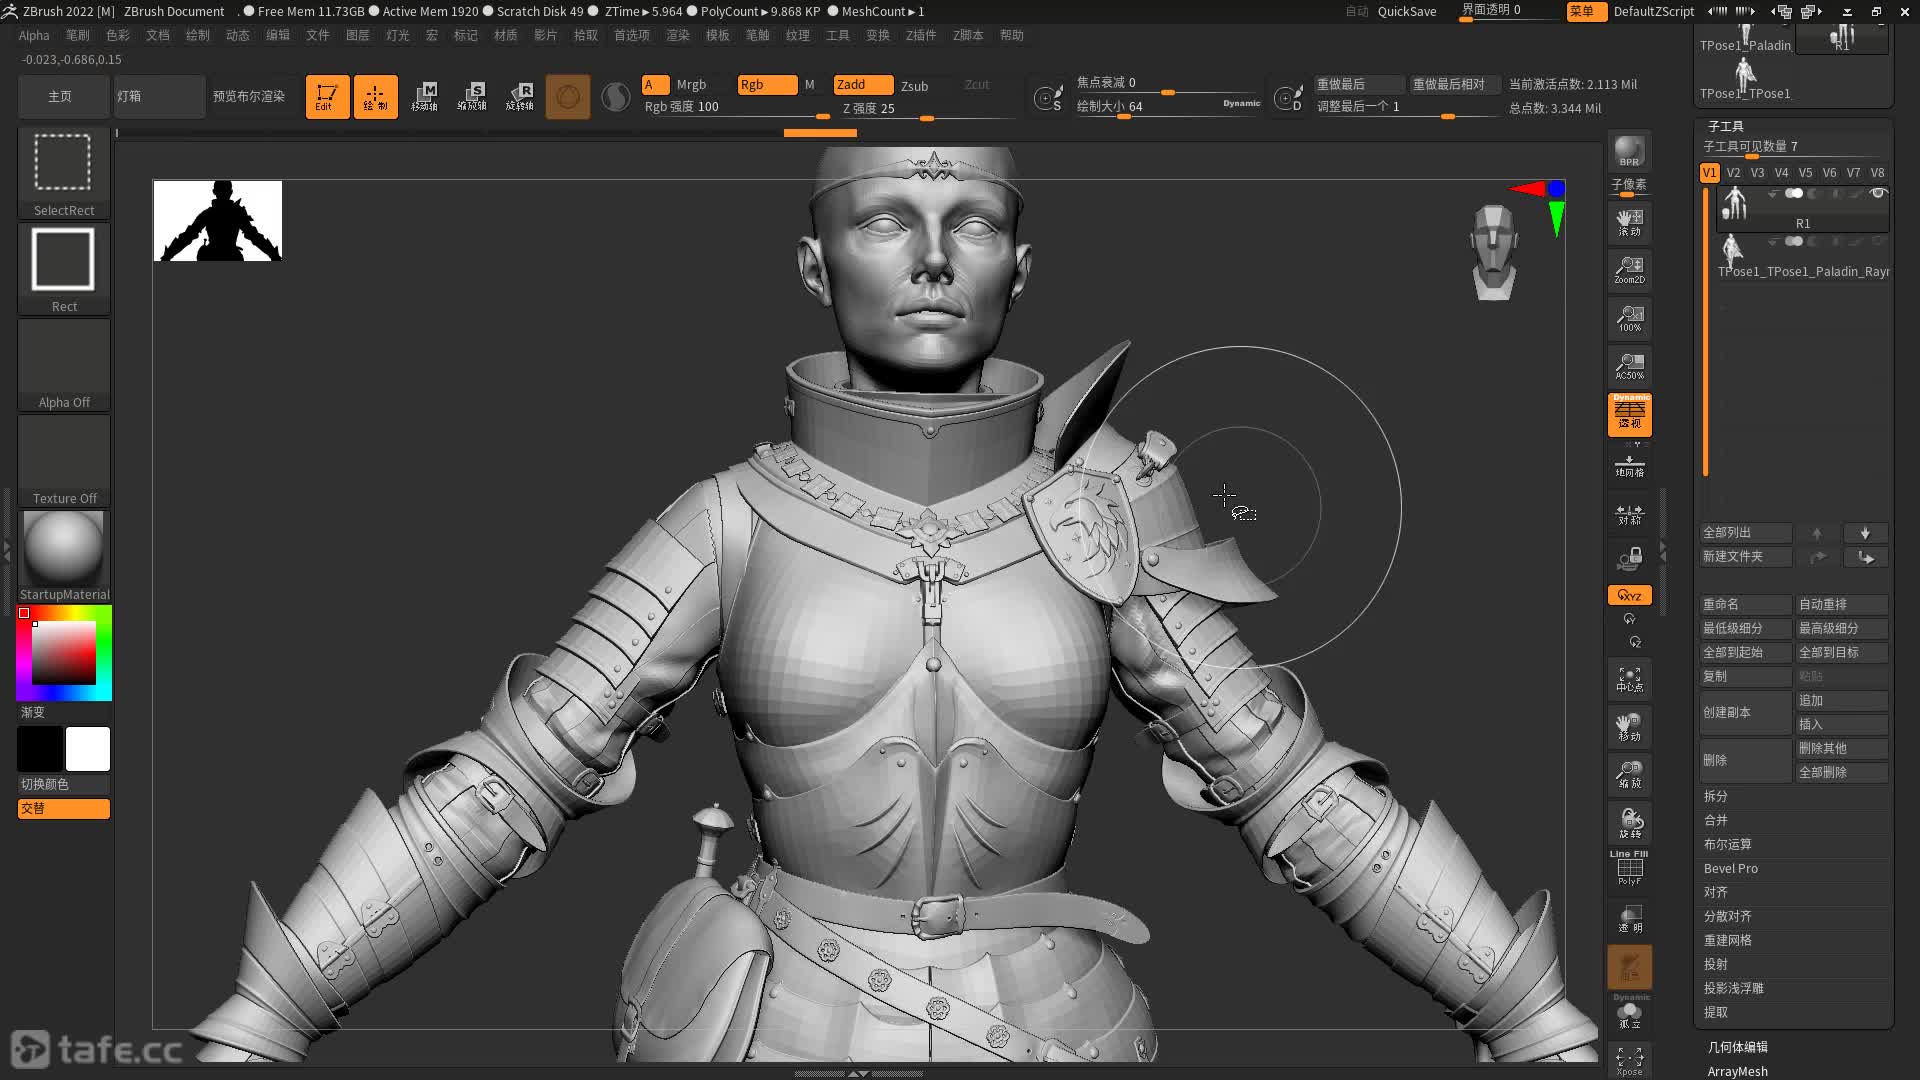
Task: Click the 中心点 frame icon
Action: pyautogui.click(x=1629, y=679)
